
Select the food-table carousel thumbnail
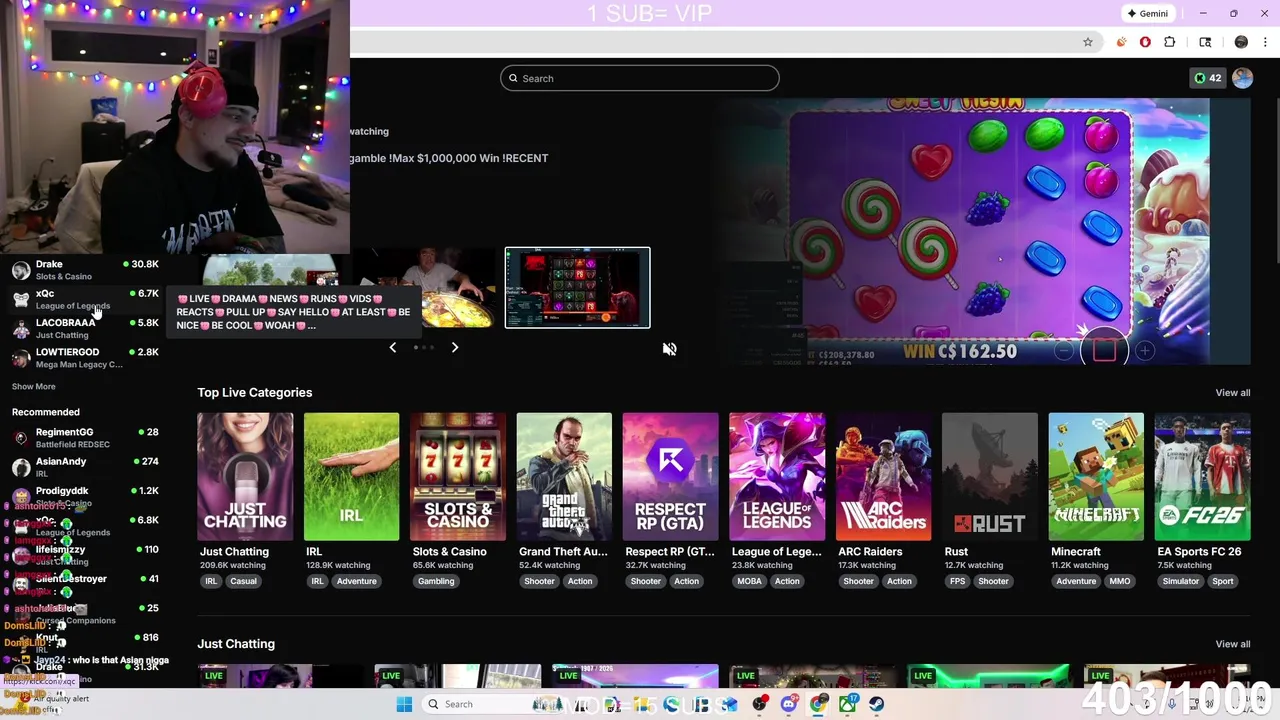459,288
